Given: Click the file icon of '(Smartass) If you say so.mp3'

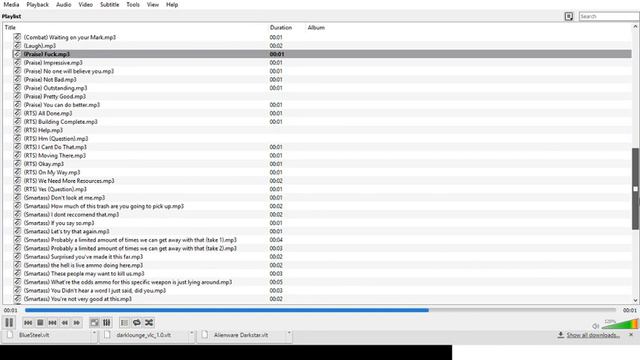Looking at the screenshot, I should [x=17, y=223].
